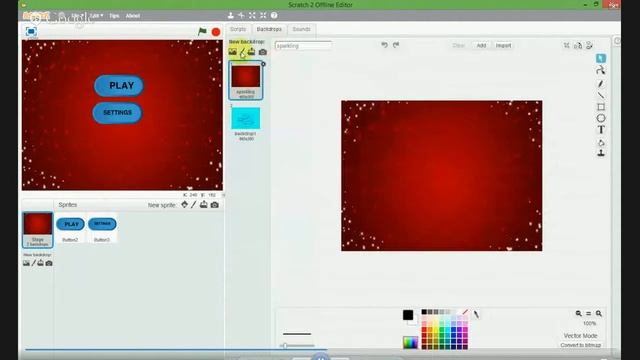Image resolution: width=640 pixels, height=360 pixels.
Task: Click the Delete scissors in top toolbar
Action: tap(241, 16)
